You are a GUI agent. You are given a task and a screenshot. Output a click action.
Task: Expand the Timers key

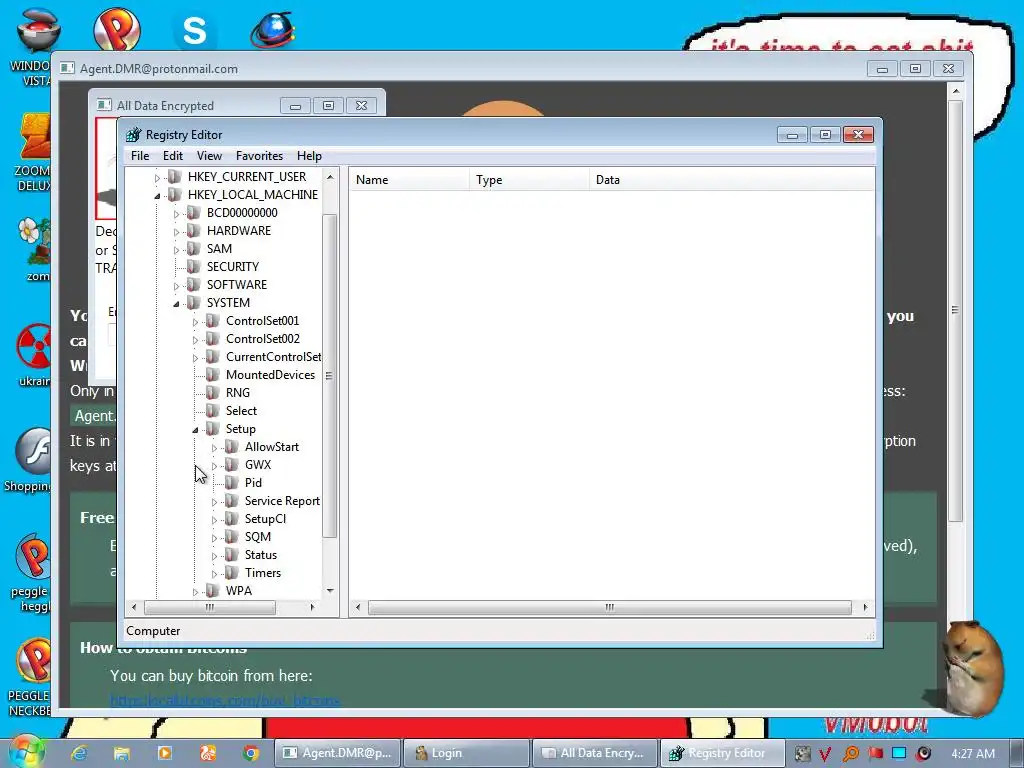tap(214, 574)
